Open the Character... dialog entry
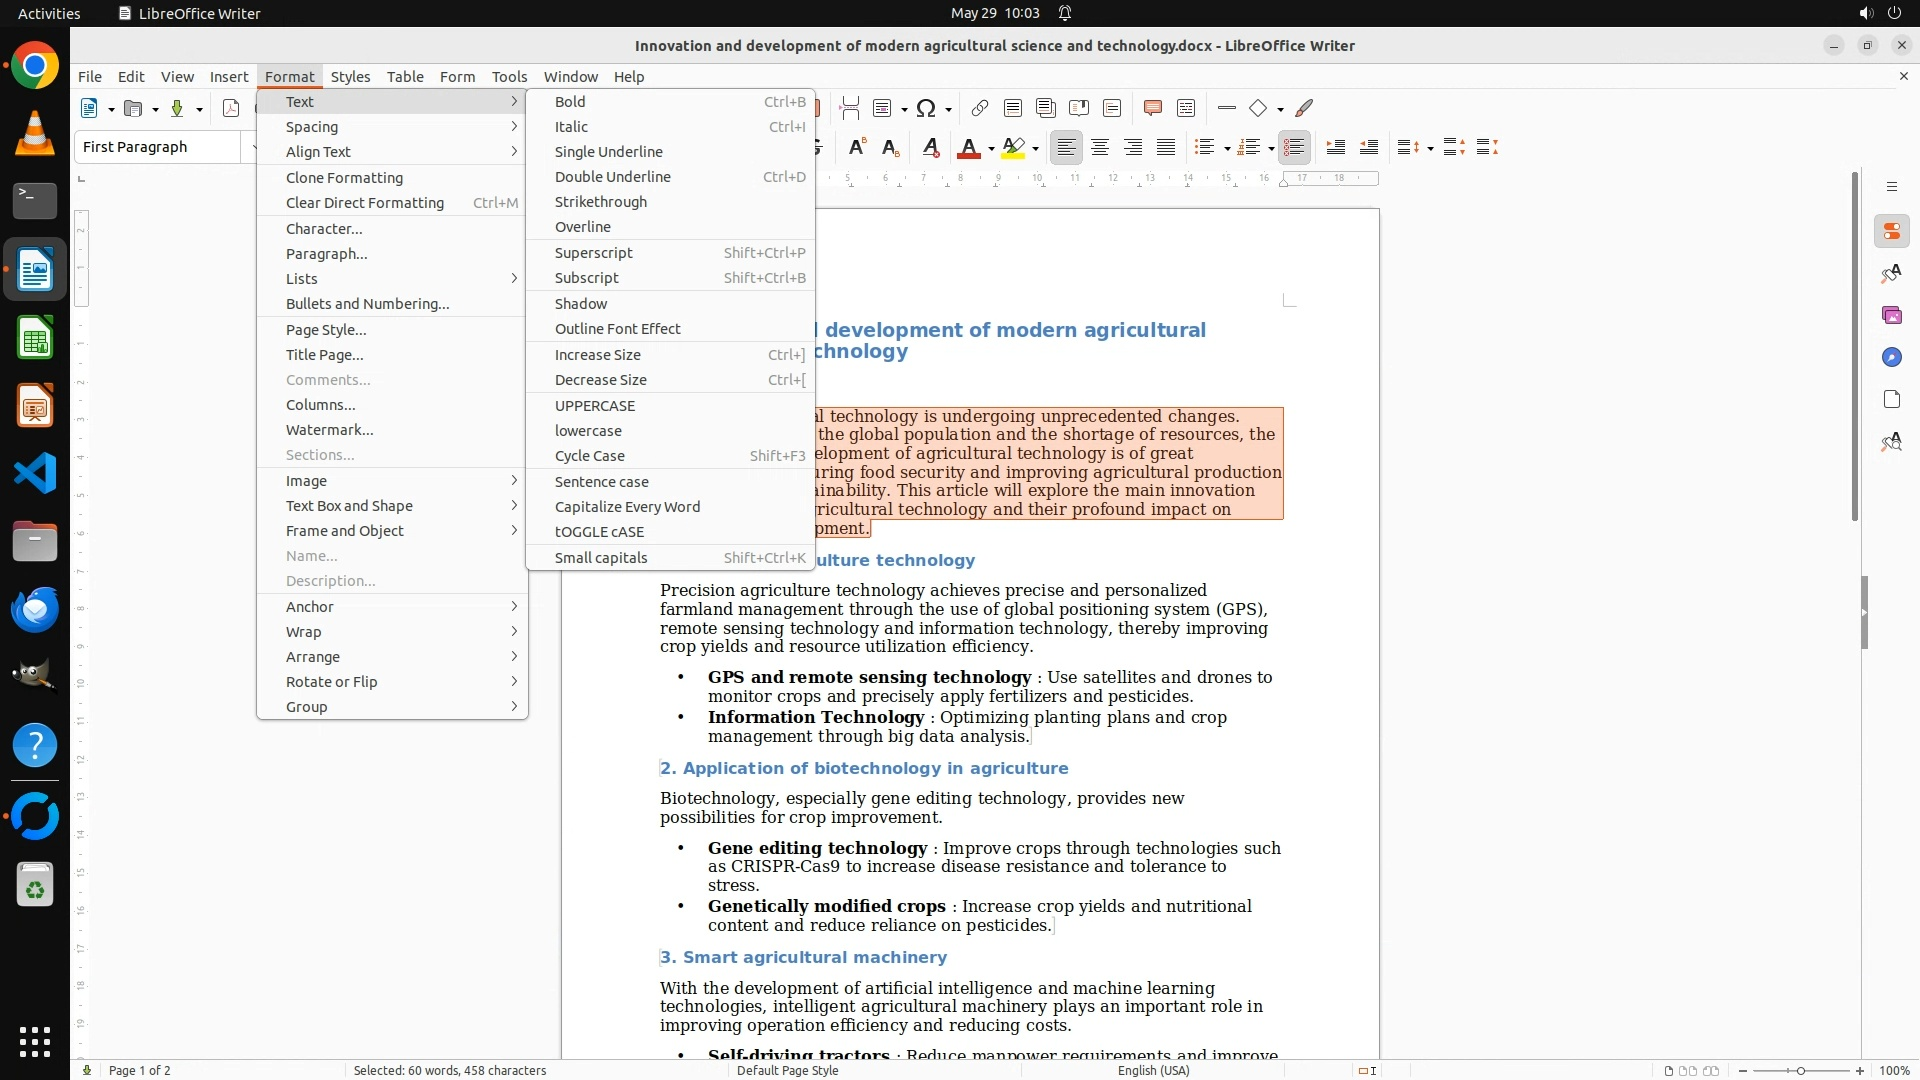This screenshot has height=1080, width=1920. [x=324, y=228]
